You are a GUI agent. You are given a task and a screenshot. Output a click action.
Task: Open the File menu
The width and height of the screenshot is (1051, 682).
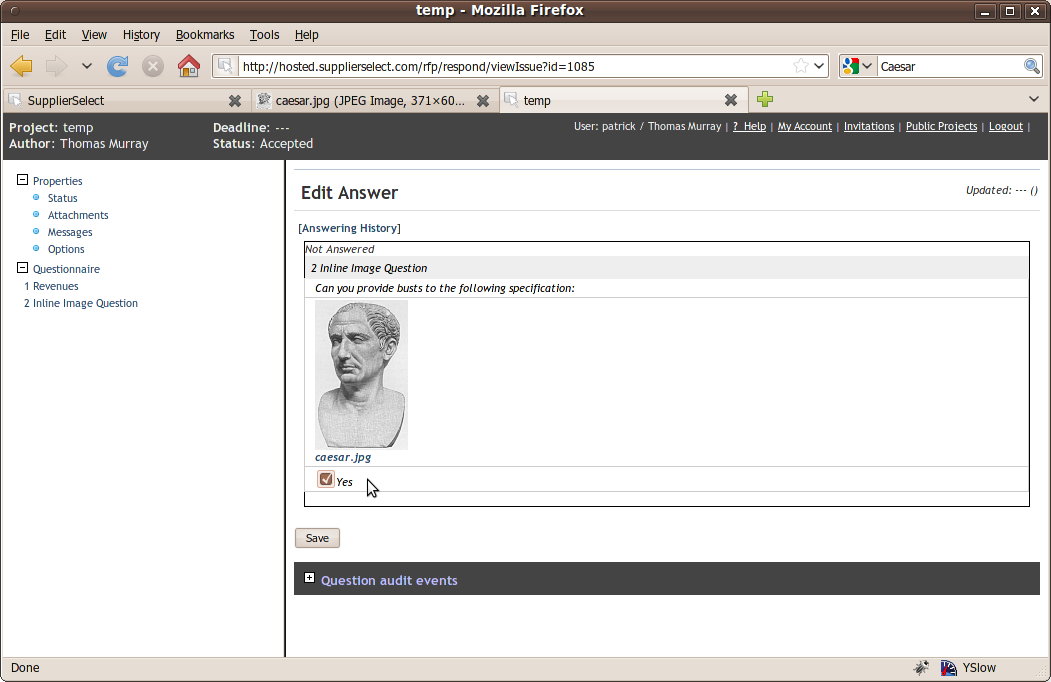[20, 35]
